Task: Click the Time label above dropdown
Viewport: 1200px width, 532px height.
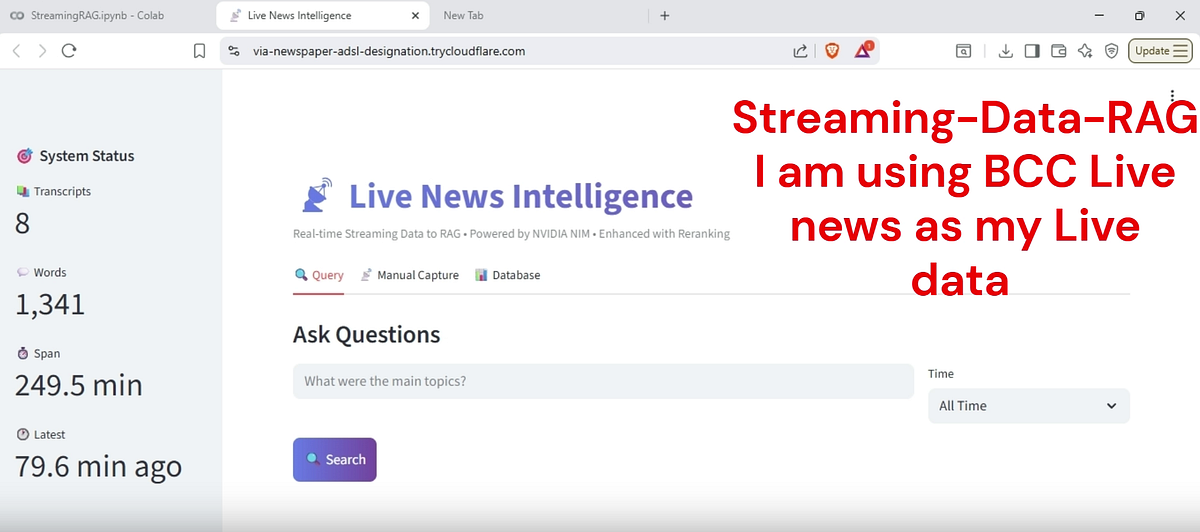Action: point(941,374)
